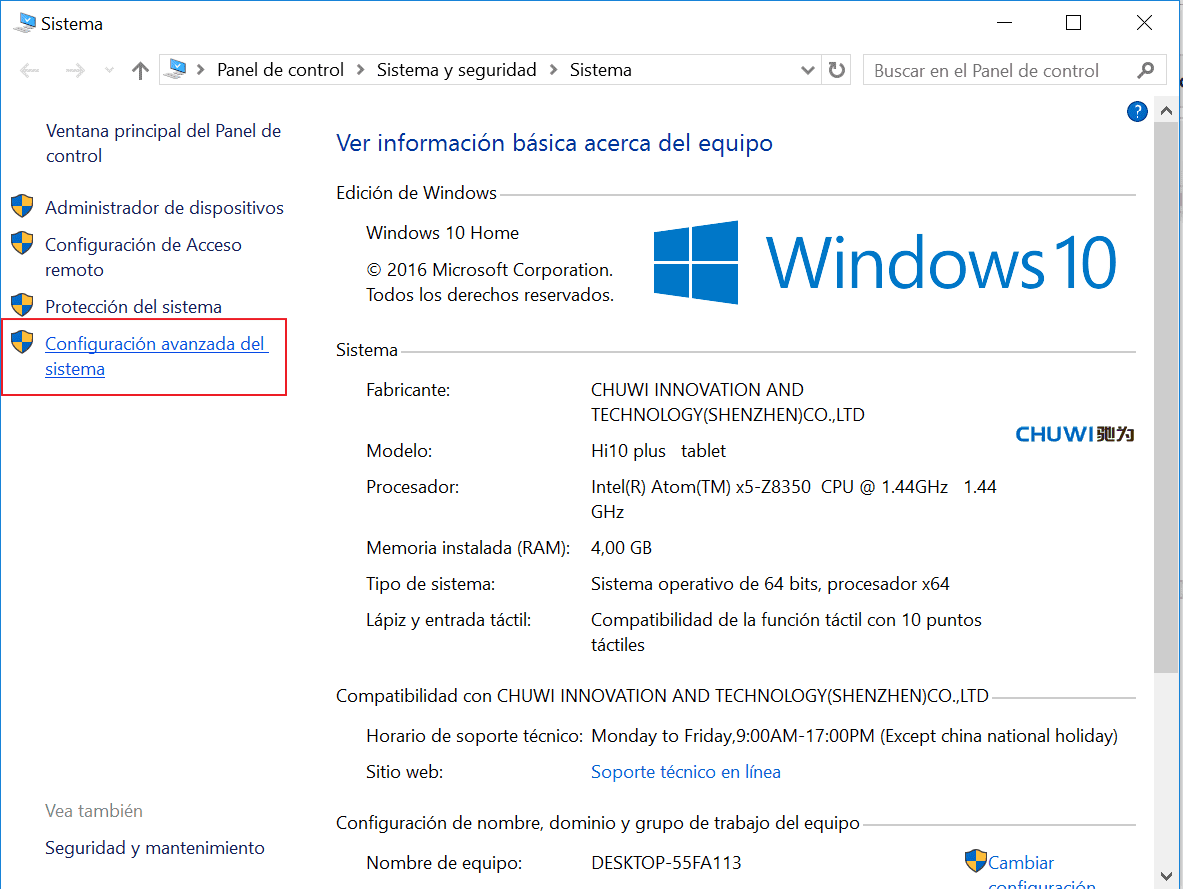Screen dimensions: 1183x889
Task: Go up one level with the Up arrow
Action: coord(140,71)
